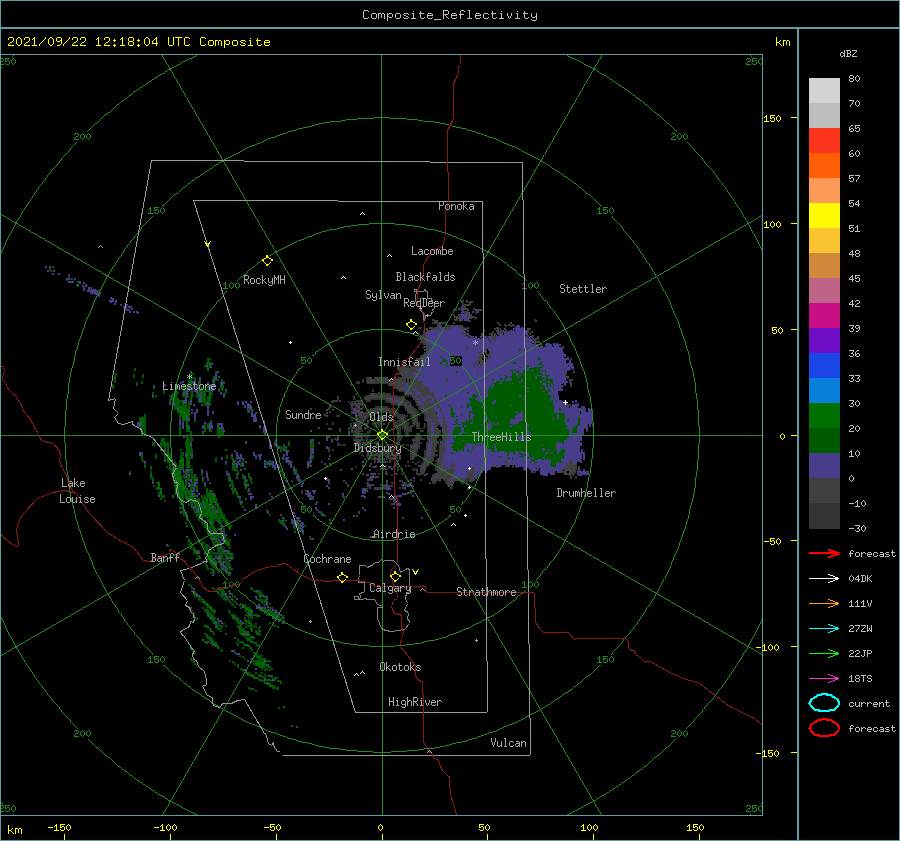The image size is (900, 841).
Task: Click the HighRiver label
Action: [415, 702]
